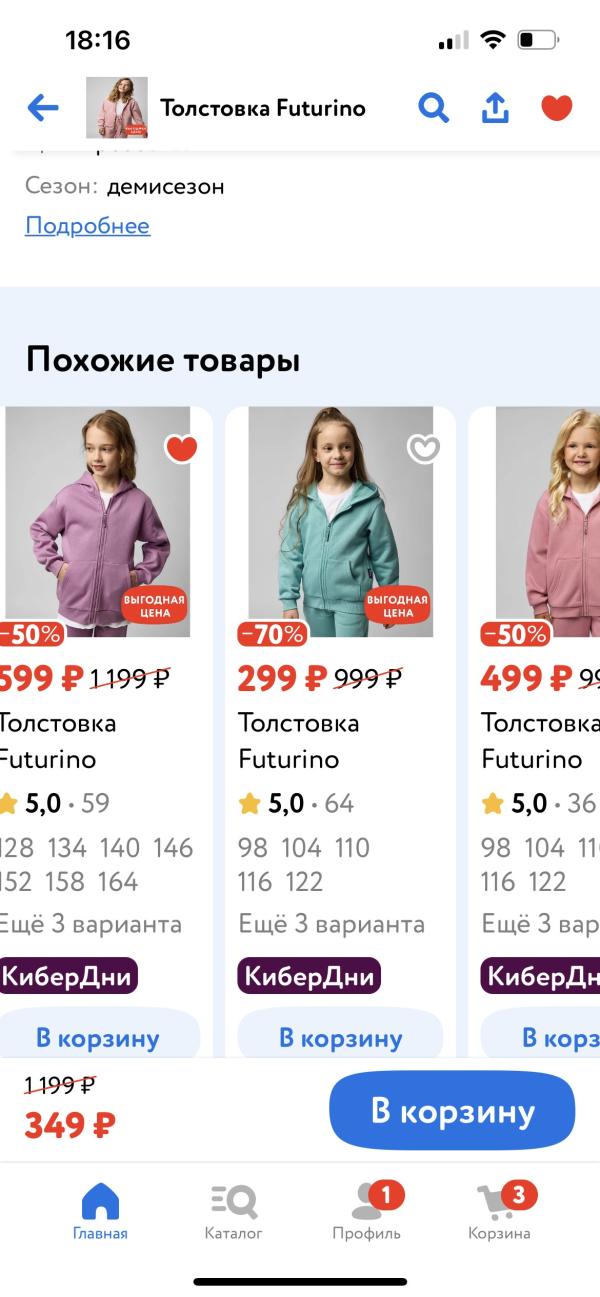Image resolution: width=600 pixels, height=1297 pixels.
Task: Tap the big blue В корзину button
Action: (x=452, y=1111)
